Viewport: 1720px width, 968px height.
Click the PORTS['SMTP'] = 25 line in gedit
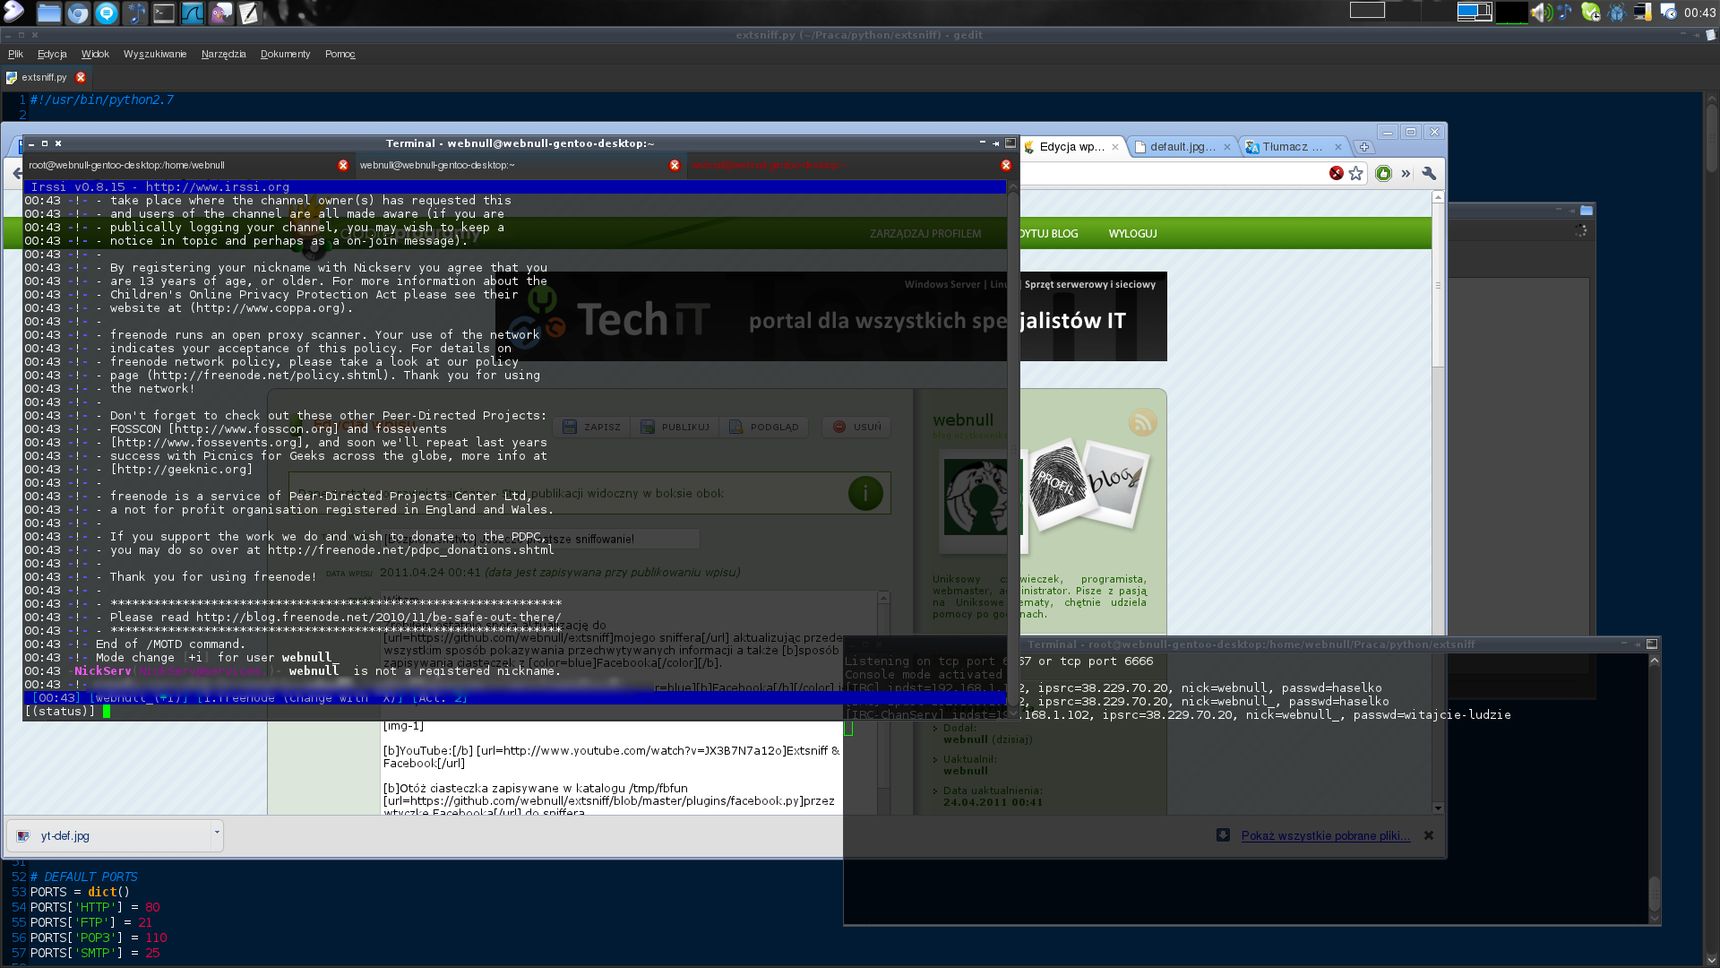click(x=95, y=953)
